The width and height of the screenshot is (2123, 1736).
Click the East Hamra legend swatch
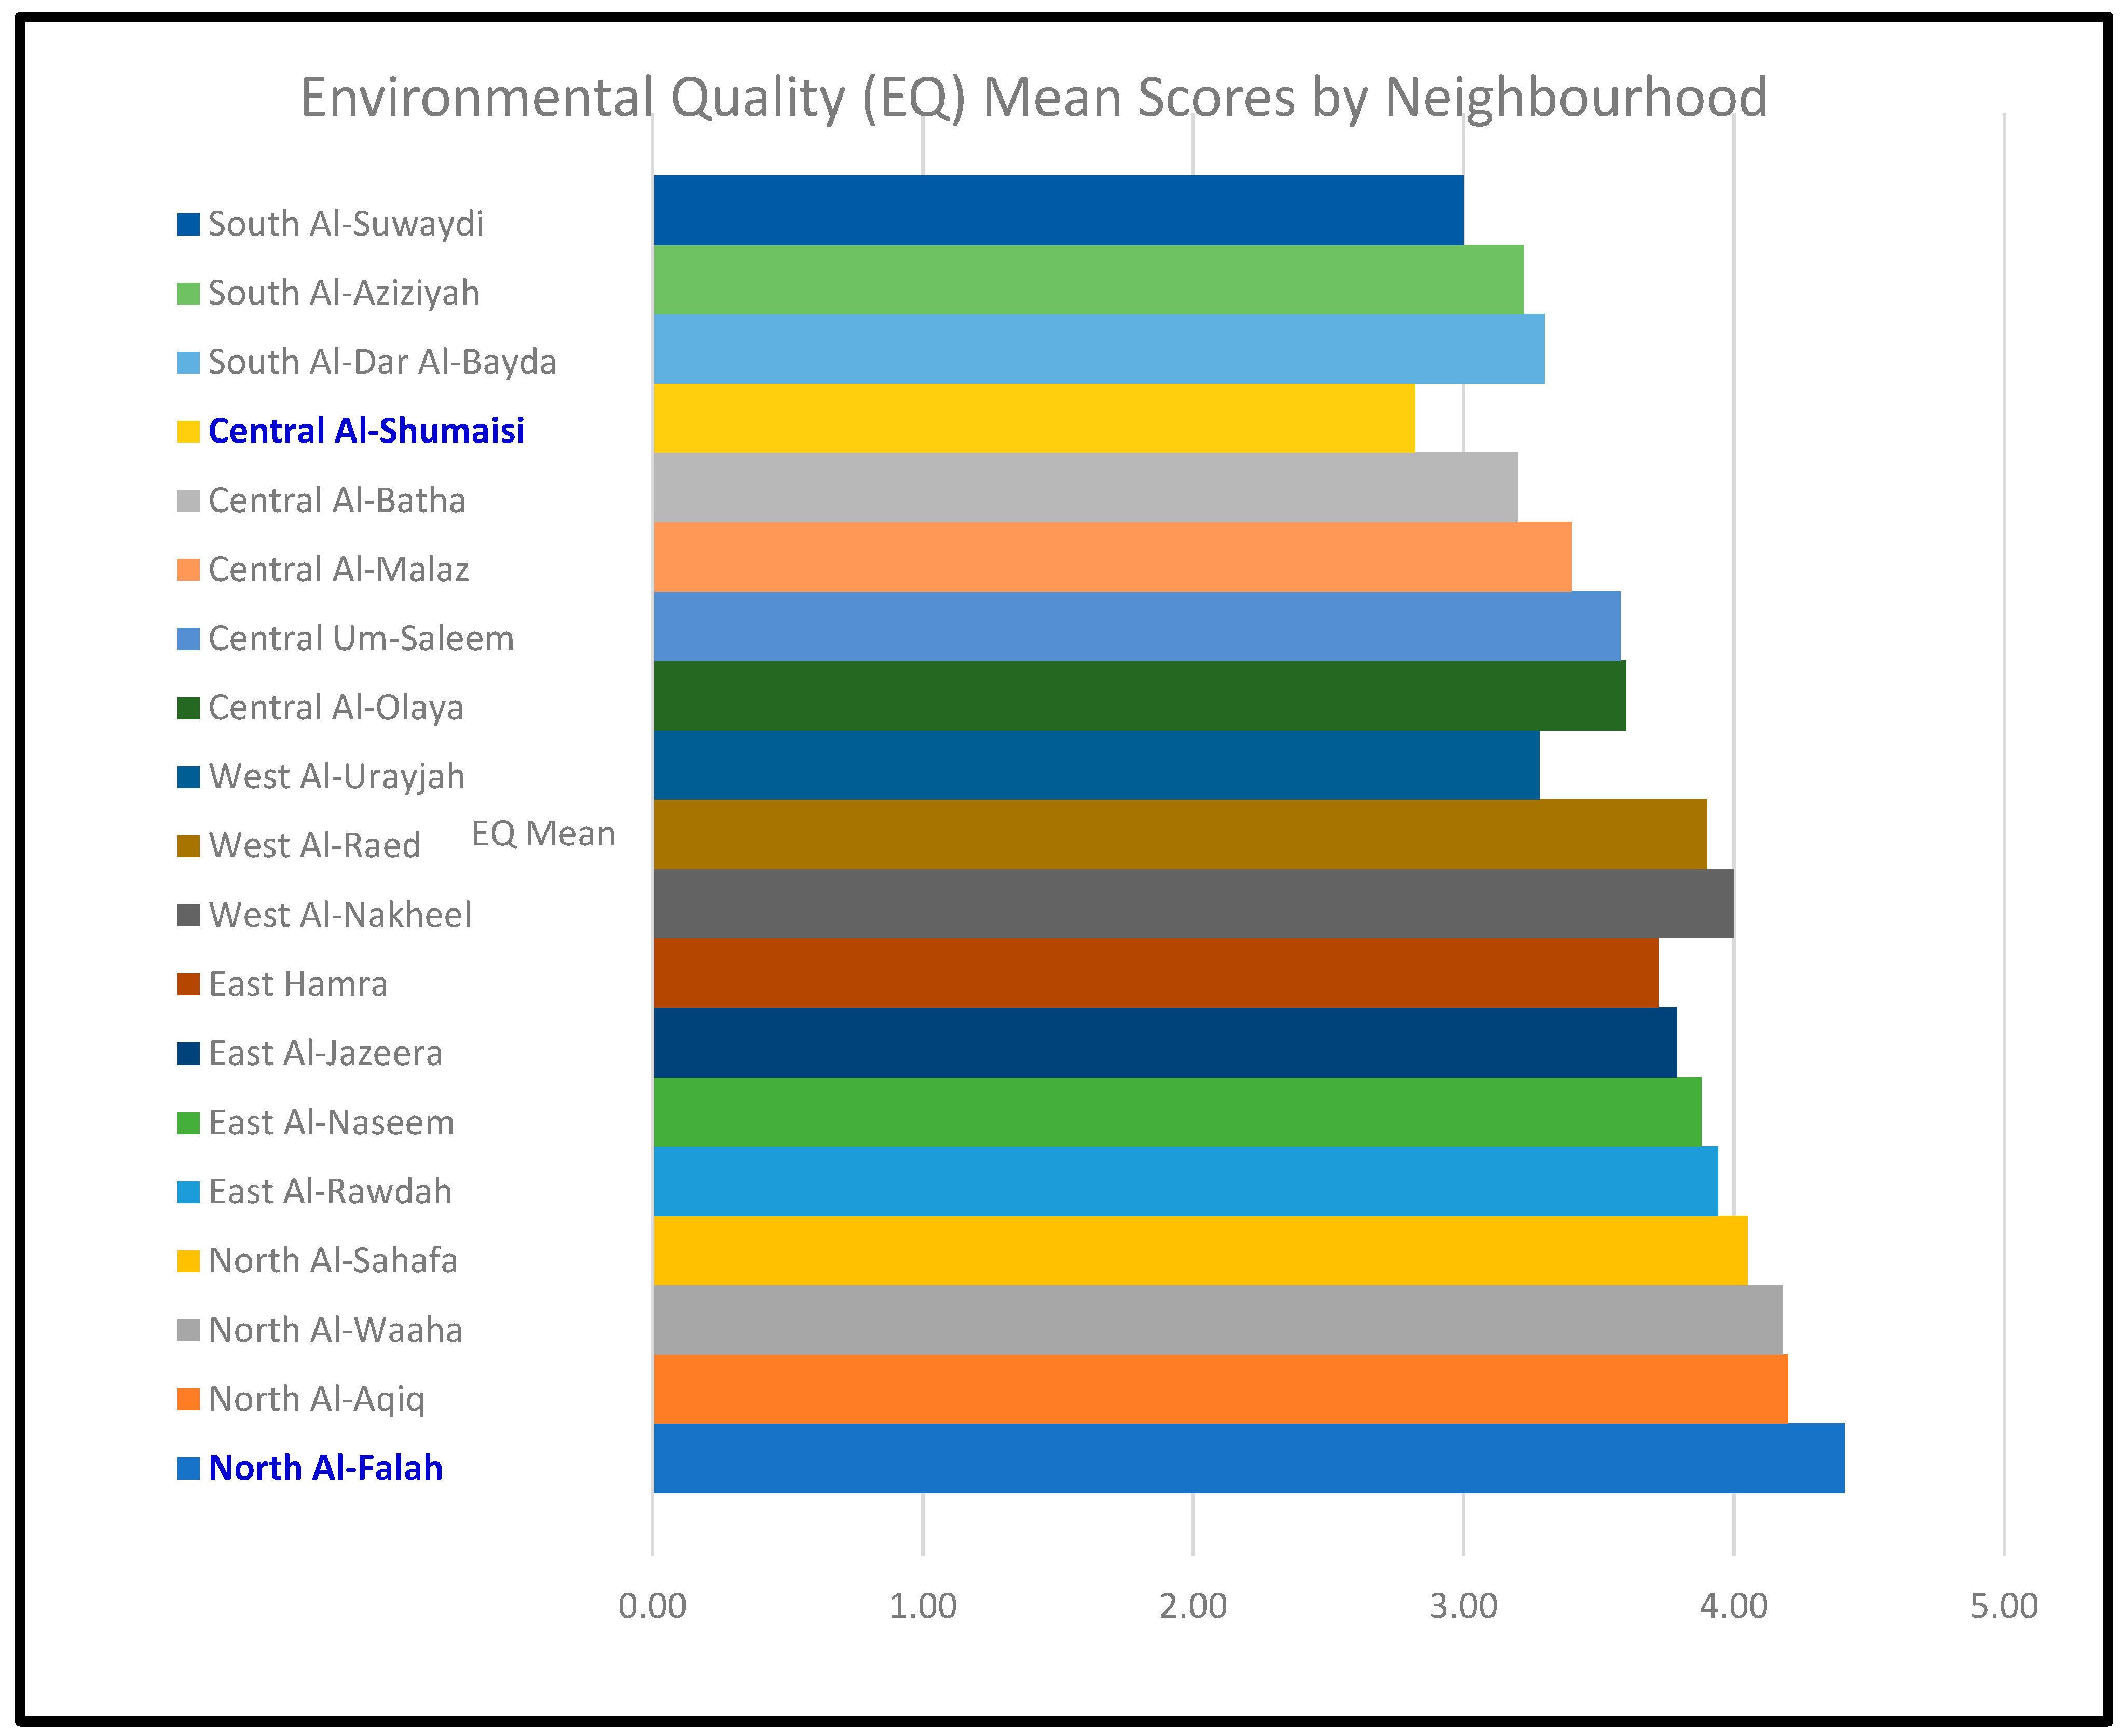click(188, 985)
